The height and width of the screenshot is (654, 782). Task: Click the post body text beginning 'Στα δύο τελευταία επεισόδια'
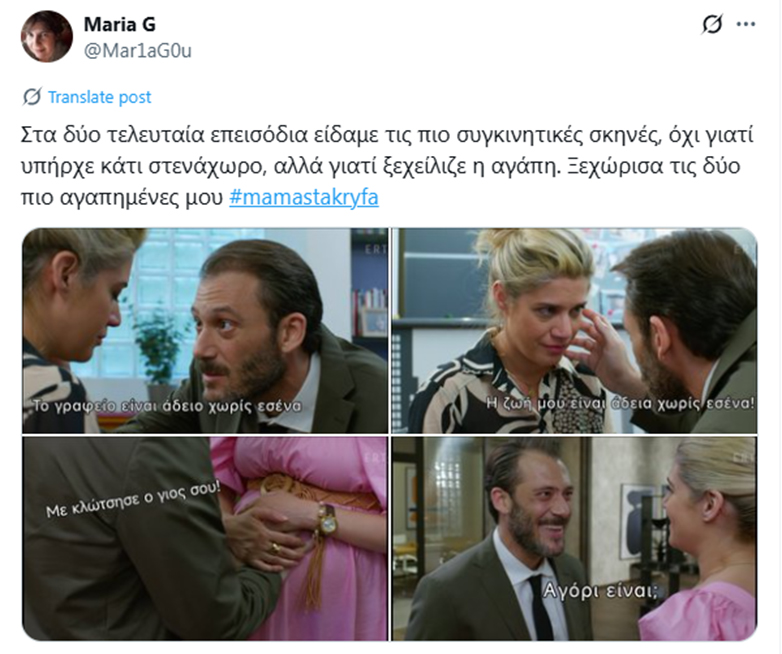387,166
